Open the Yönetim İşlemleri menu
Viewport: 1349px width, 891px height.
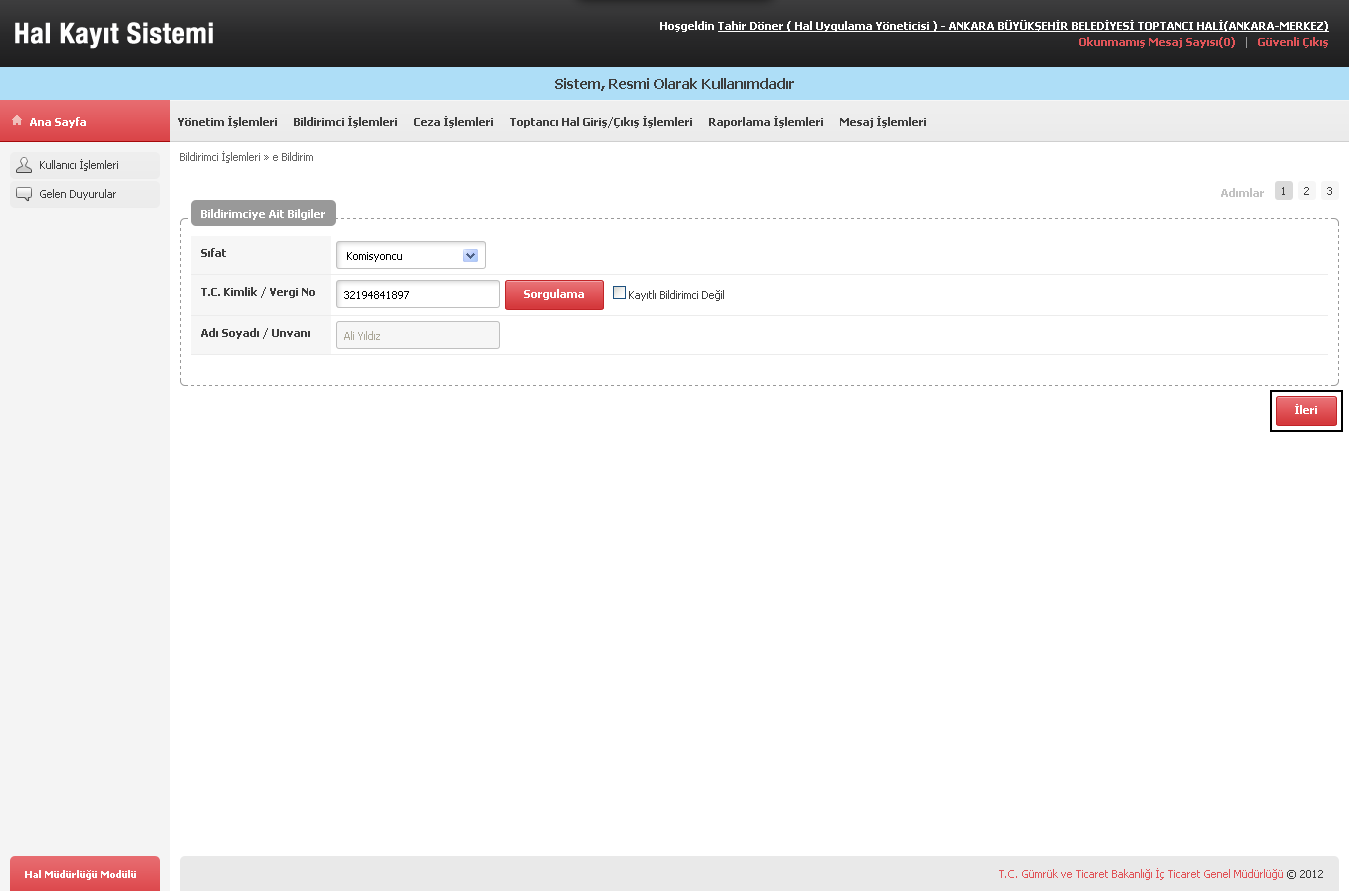[227, 122]
